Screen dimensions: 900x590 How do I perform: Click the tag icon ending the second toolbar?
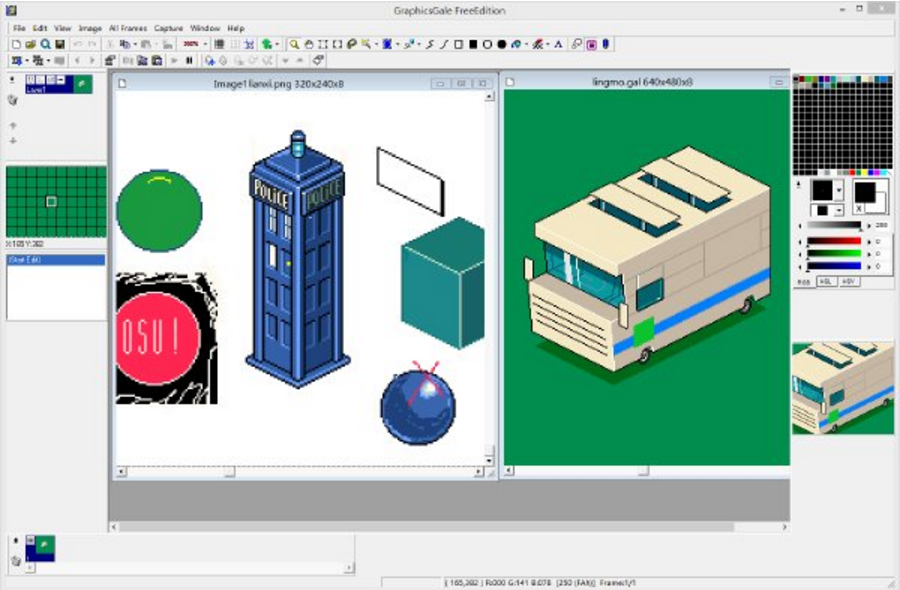[x=319, y=60]
